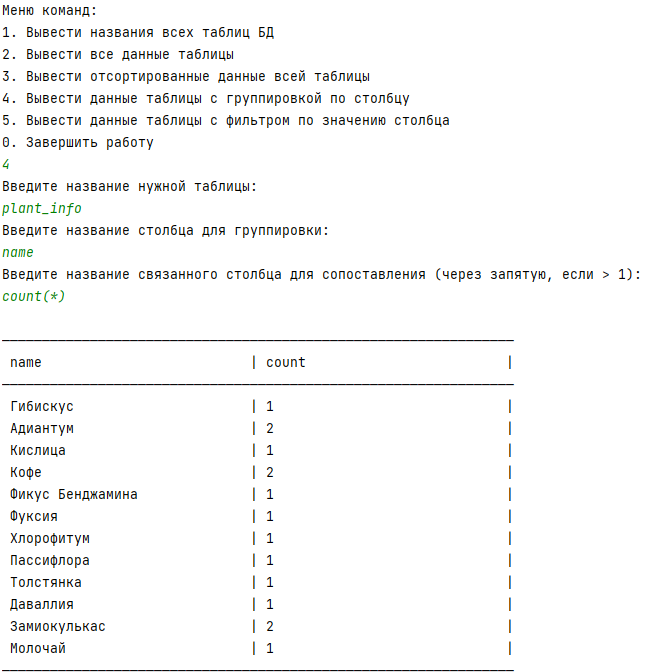Click menu option 1 listing all DB tables
647x672 pixels.
(138, 33)
